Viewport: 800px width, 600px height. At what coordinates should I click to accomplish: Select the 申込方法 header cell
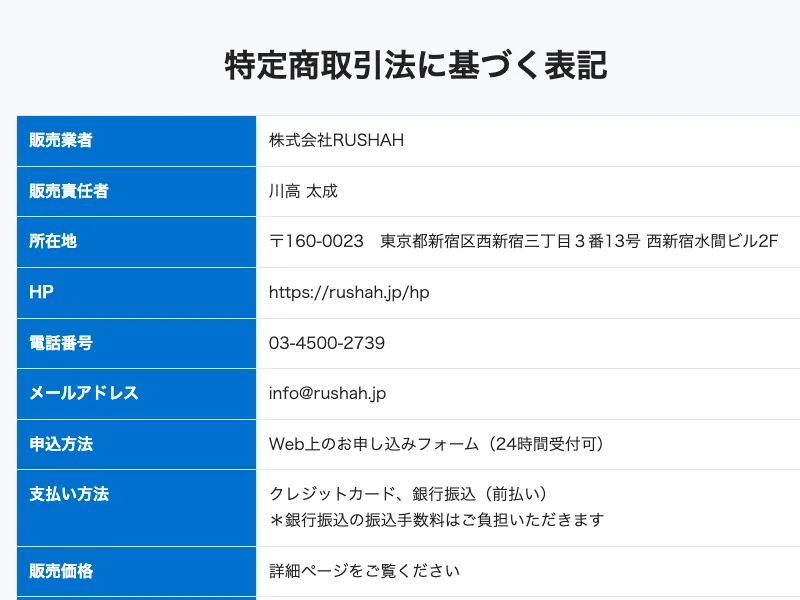point(136,444)
